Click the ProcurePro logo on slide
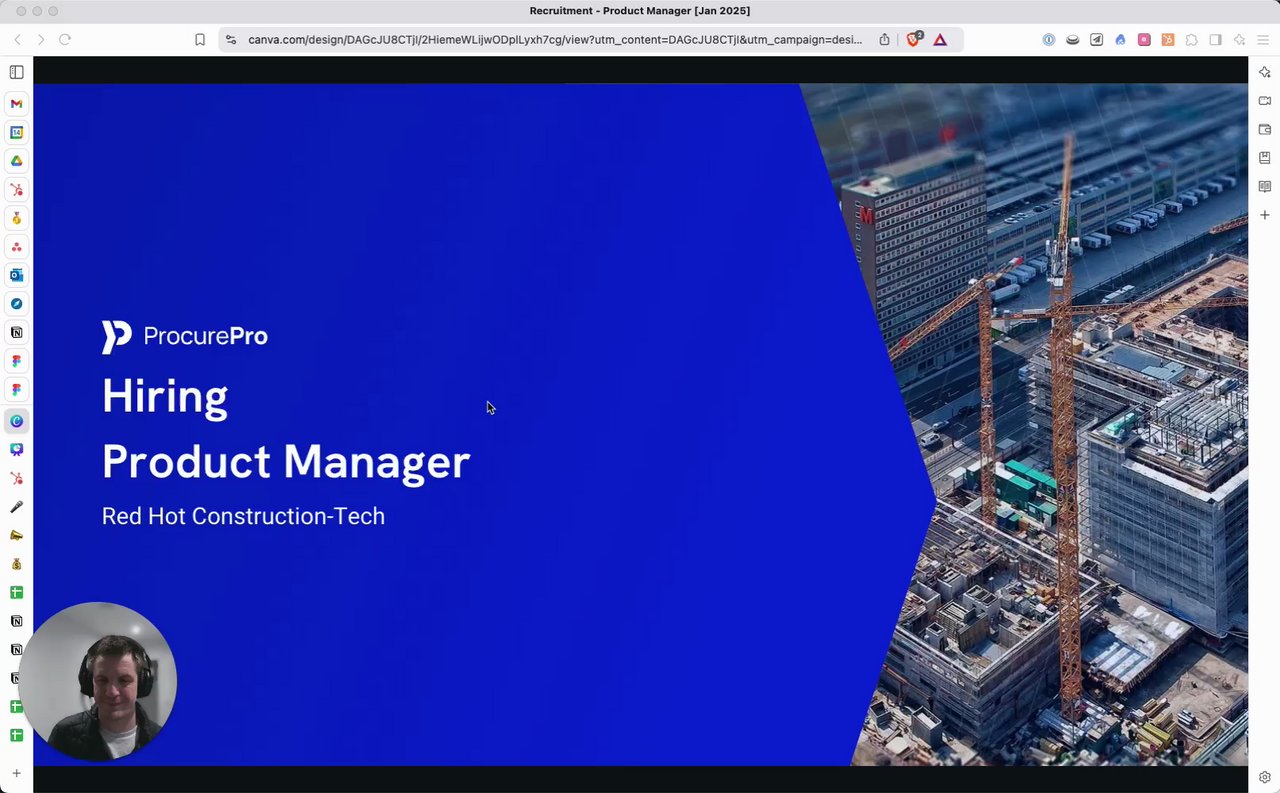Screen dimensions: 1280x793 [x=185, y=337]
